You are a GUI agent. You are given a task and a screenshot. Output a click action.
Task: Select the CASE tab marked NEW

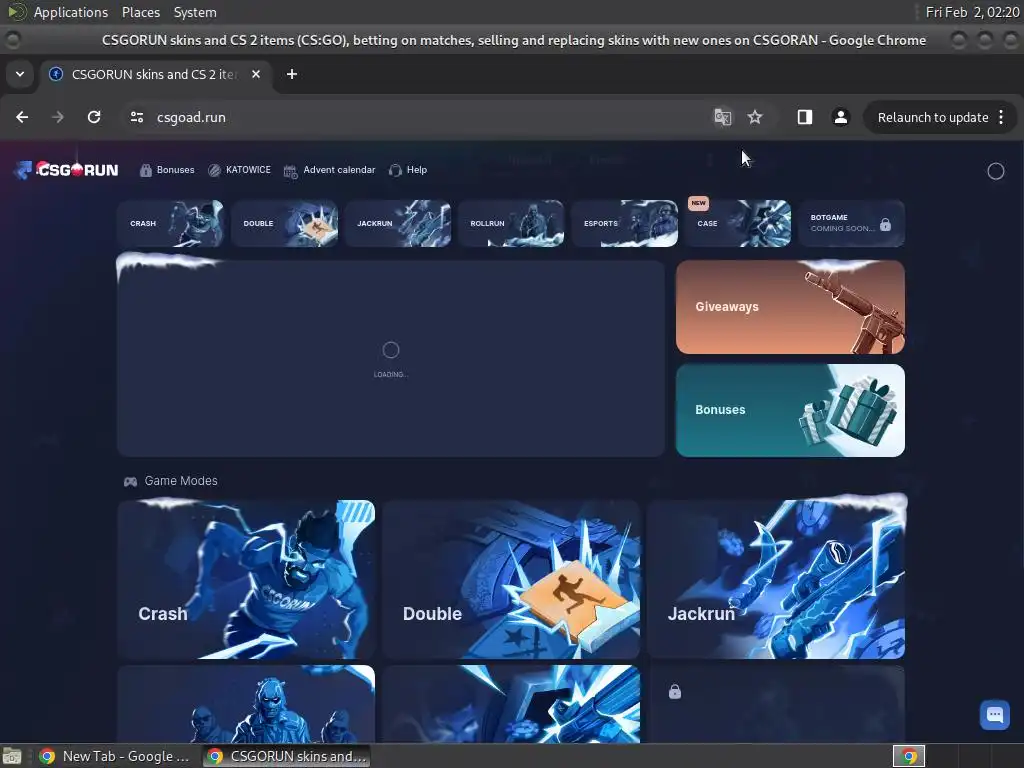pos(738,223)
